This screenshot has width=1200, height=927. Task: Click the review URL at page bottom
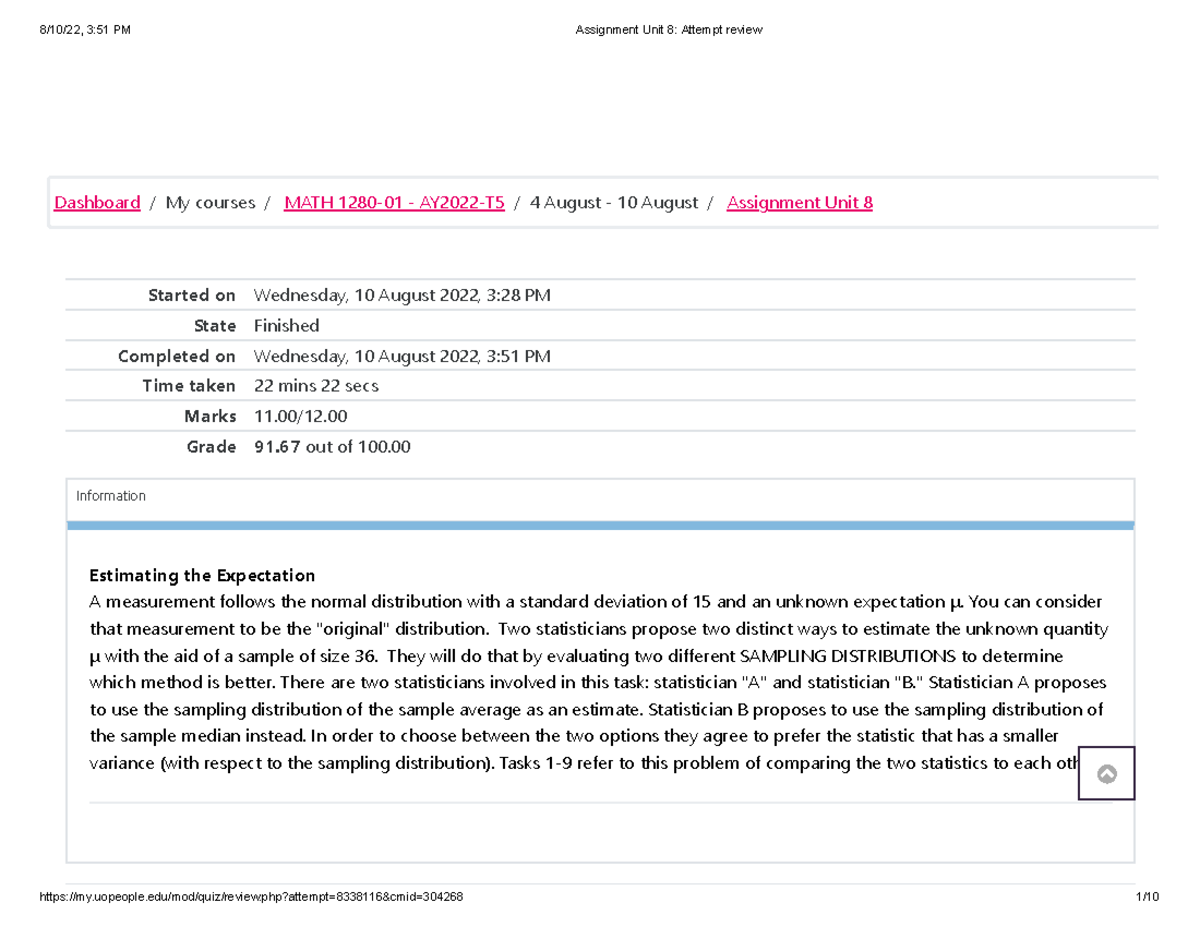250,896
